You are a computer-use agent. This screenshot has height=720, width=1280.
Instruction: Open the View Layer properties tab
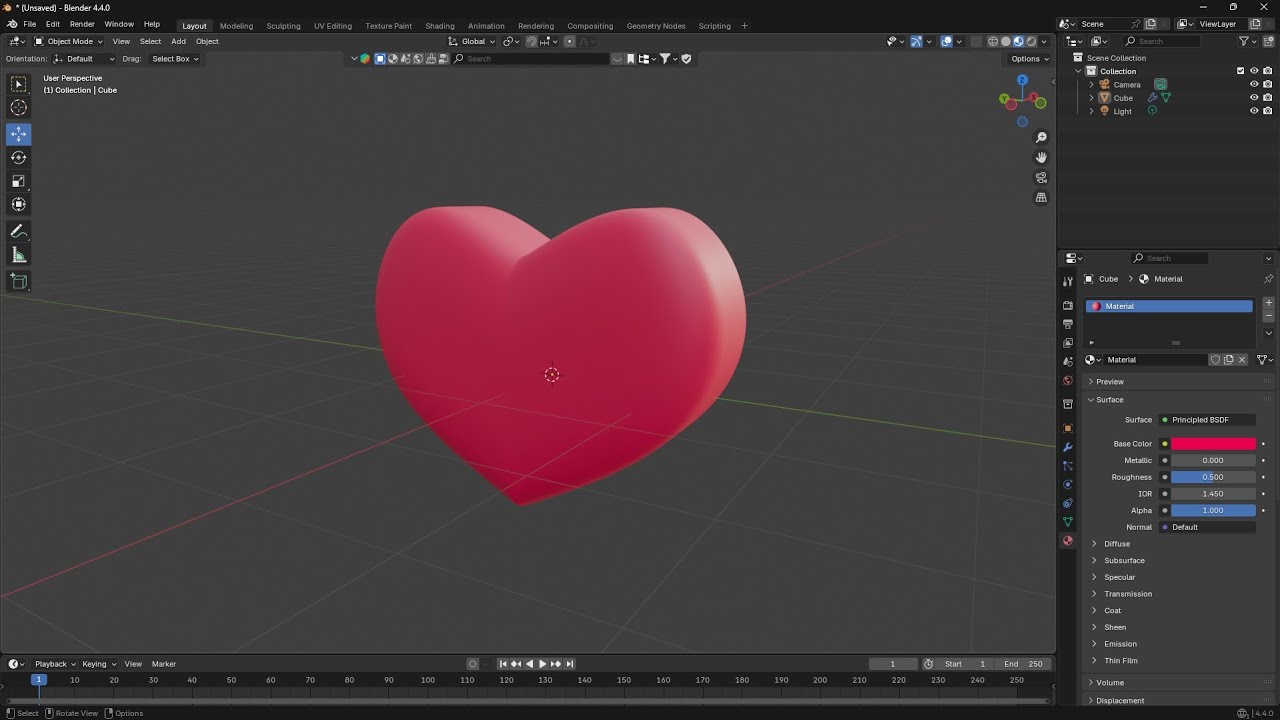tap(1068, 343)
